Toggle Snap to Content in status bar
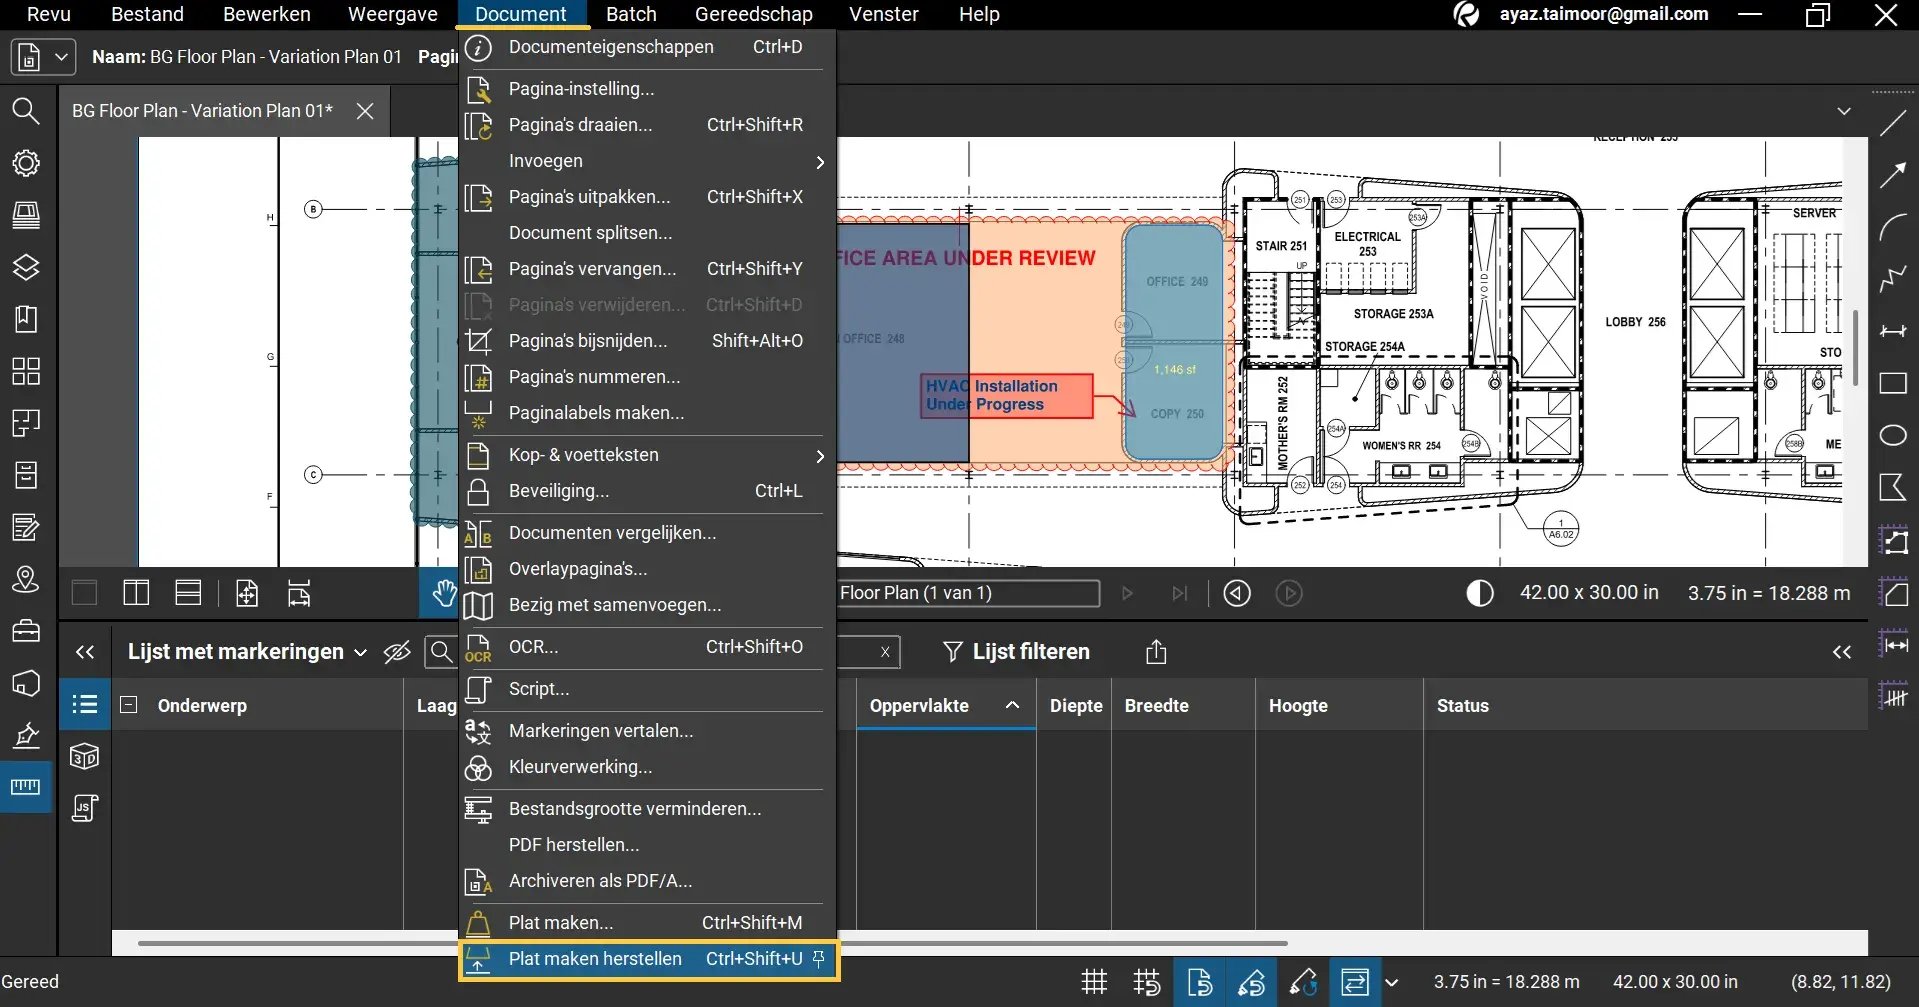The image size is (1919, 1007). pyautogui.click(x=1199, y=982)
